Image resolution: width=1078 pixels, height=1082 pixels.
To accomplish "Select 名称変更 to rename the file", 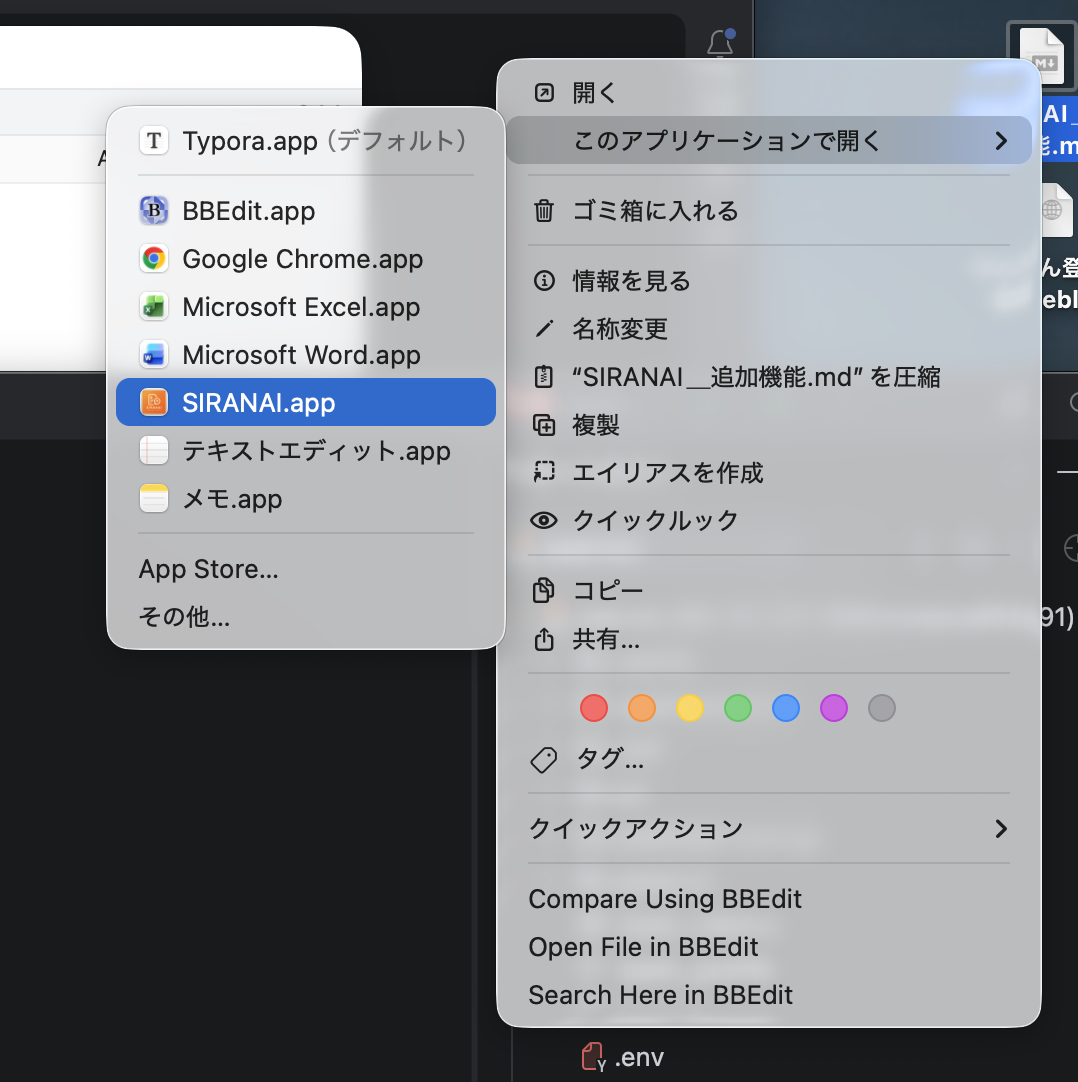I will [769, 328].
